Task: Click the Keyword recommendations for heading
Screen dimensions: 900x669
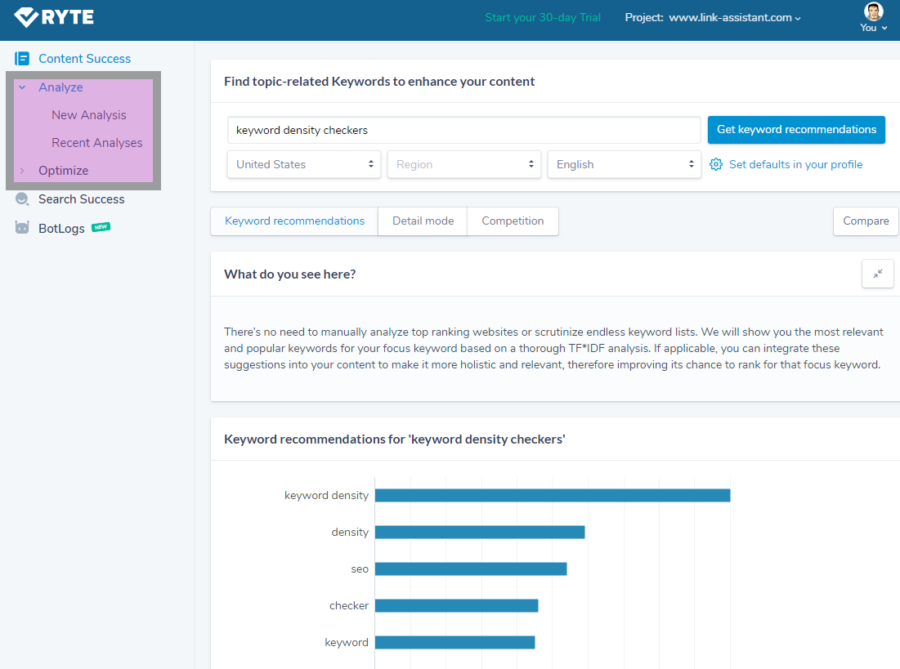Action: click(394, 439)
